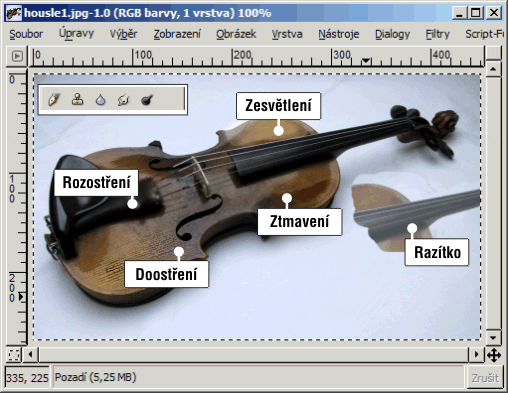Open the Soubor menu
The image size is (508, 393).
coord(26,34)
